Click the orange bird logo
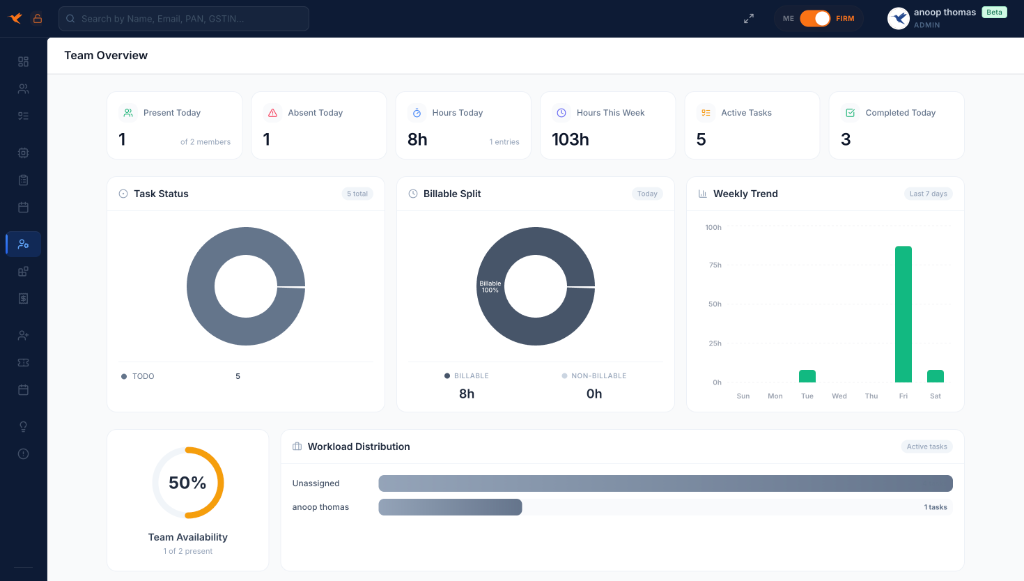This screenshot has width=1024, height=581. [16, 18]
